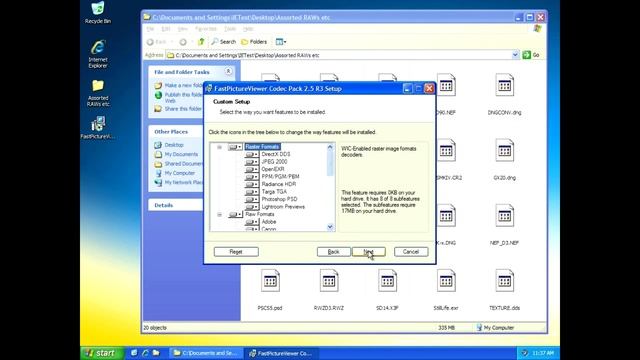640x360 pixels.
Task: Click the Go button beside address bar
Action: point(531,55)
